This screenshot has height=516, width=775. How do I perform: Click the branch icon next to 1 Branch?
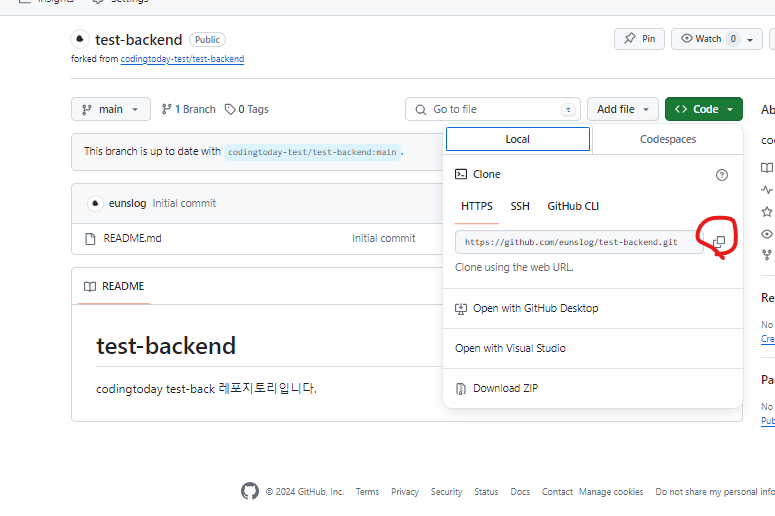pyautogui.click(x=167, y=109)
